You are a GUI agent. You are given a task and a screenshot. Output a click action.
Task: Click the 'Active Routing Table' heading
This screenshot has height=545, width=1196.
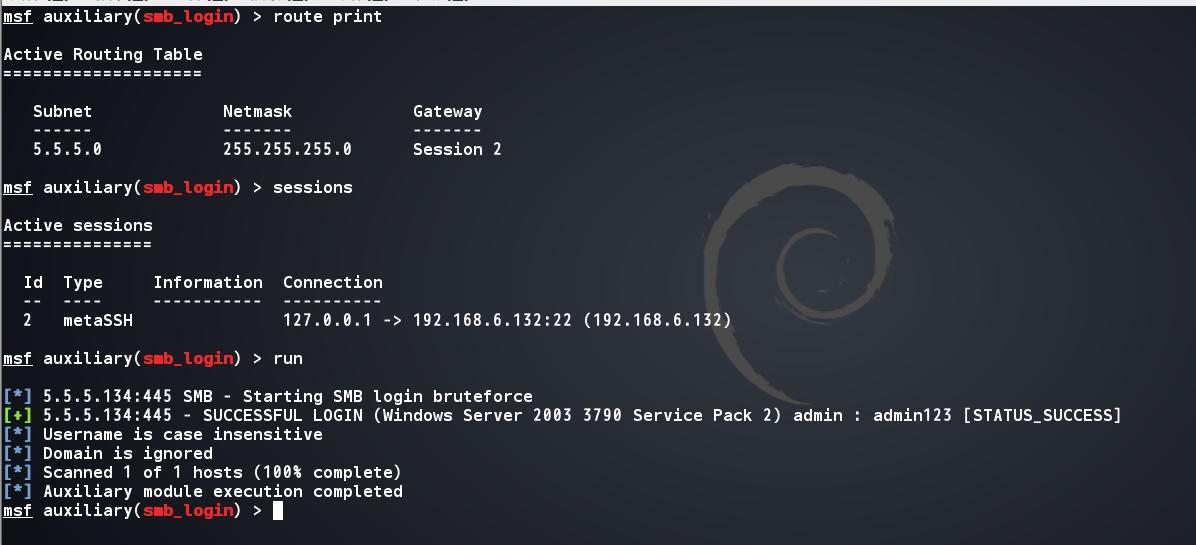tap(103, 54)
